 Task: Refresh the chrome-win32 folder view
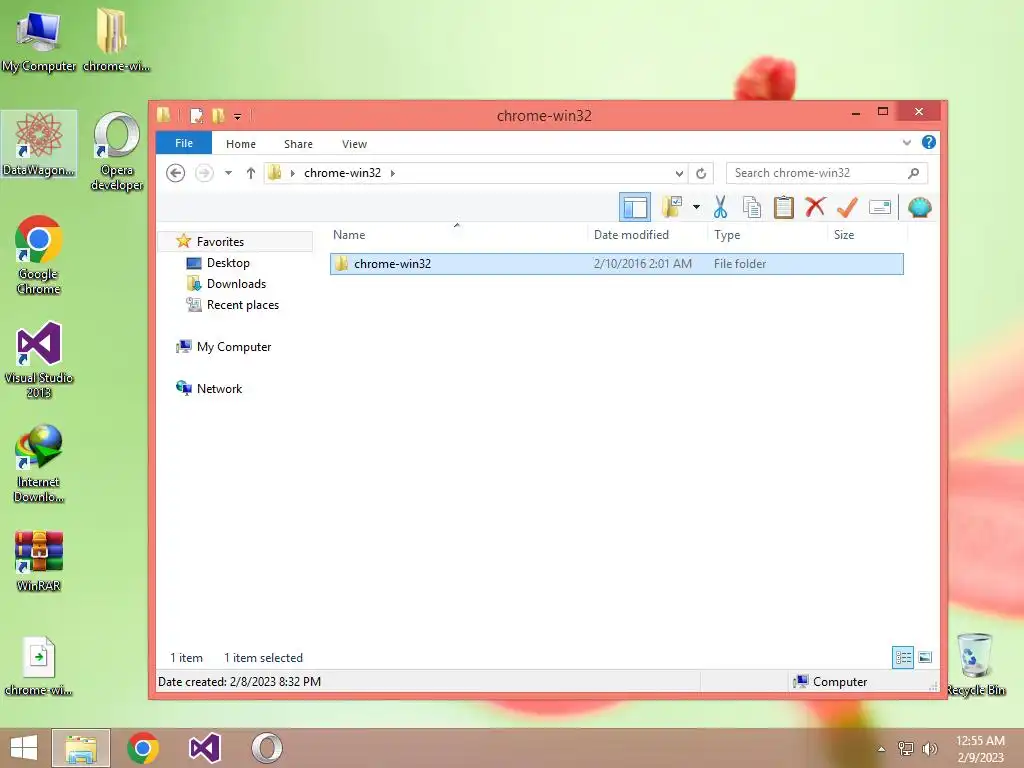point(701,173)
